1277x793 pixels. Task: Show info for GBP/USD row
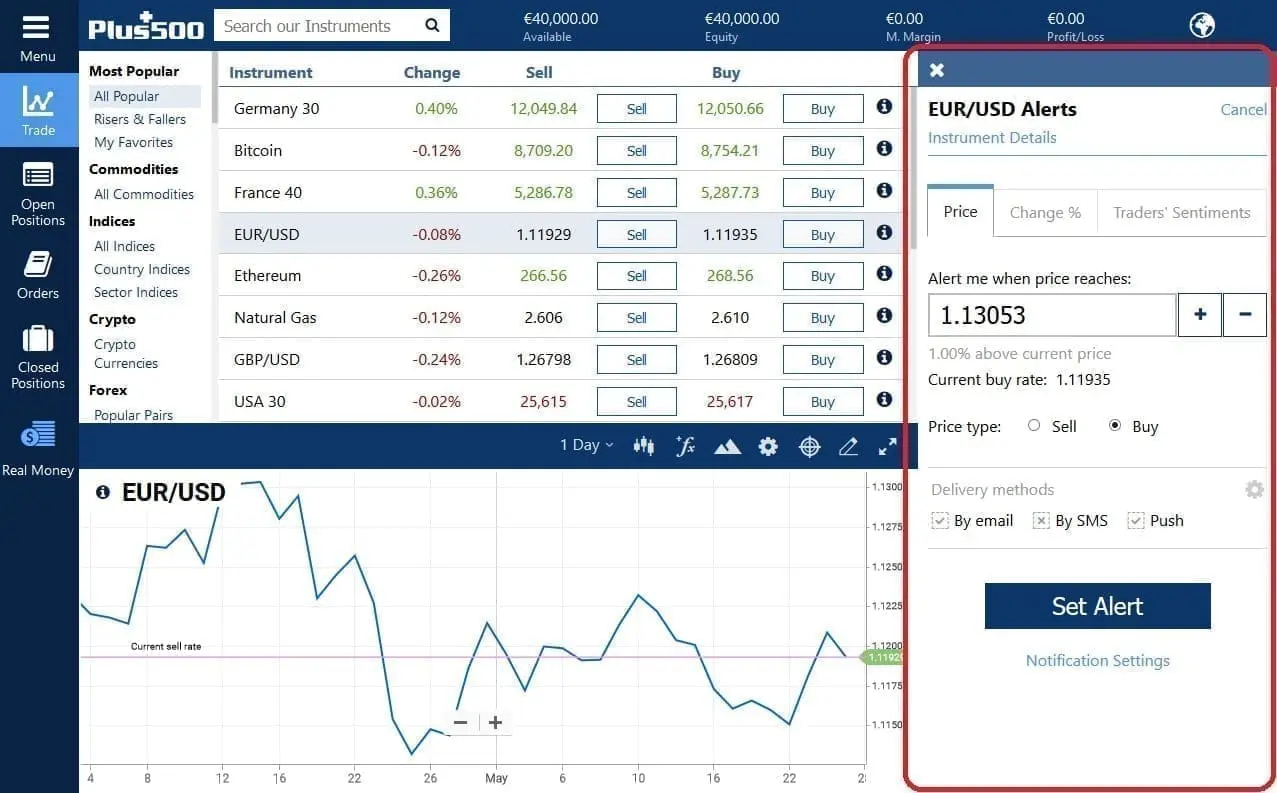pos(884,357)
